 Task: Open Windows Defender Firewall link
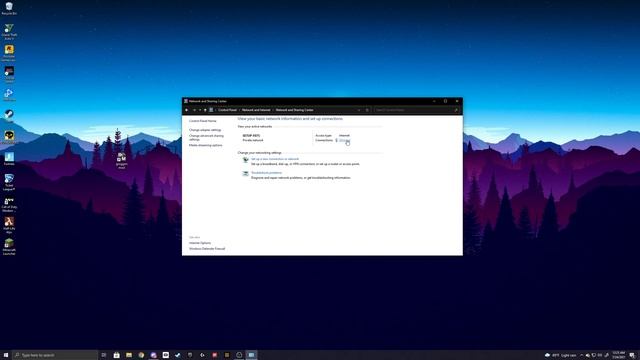point(207,249)
